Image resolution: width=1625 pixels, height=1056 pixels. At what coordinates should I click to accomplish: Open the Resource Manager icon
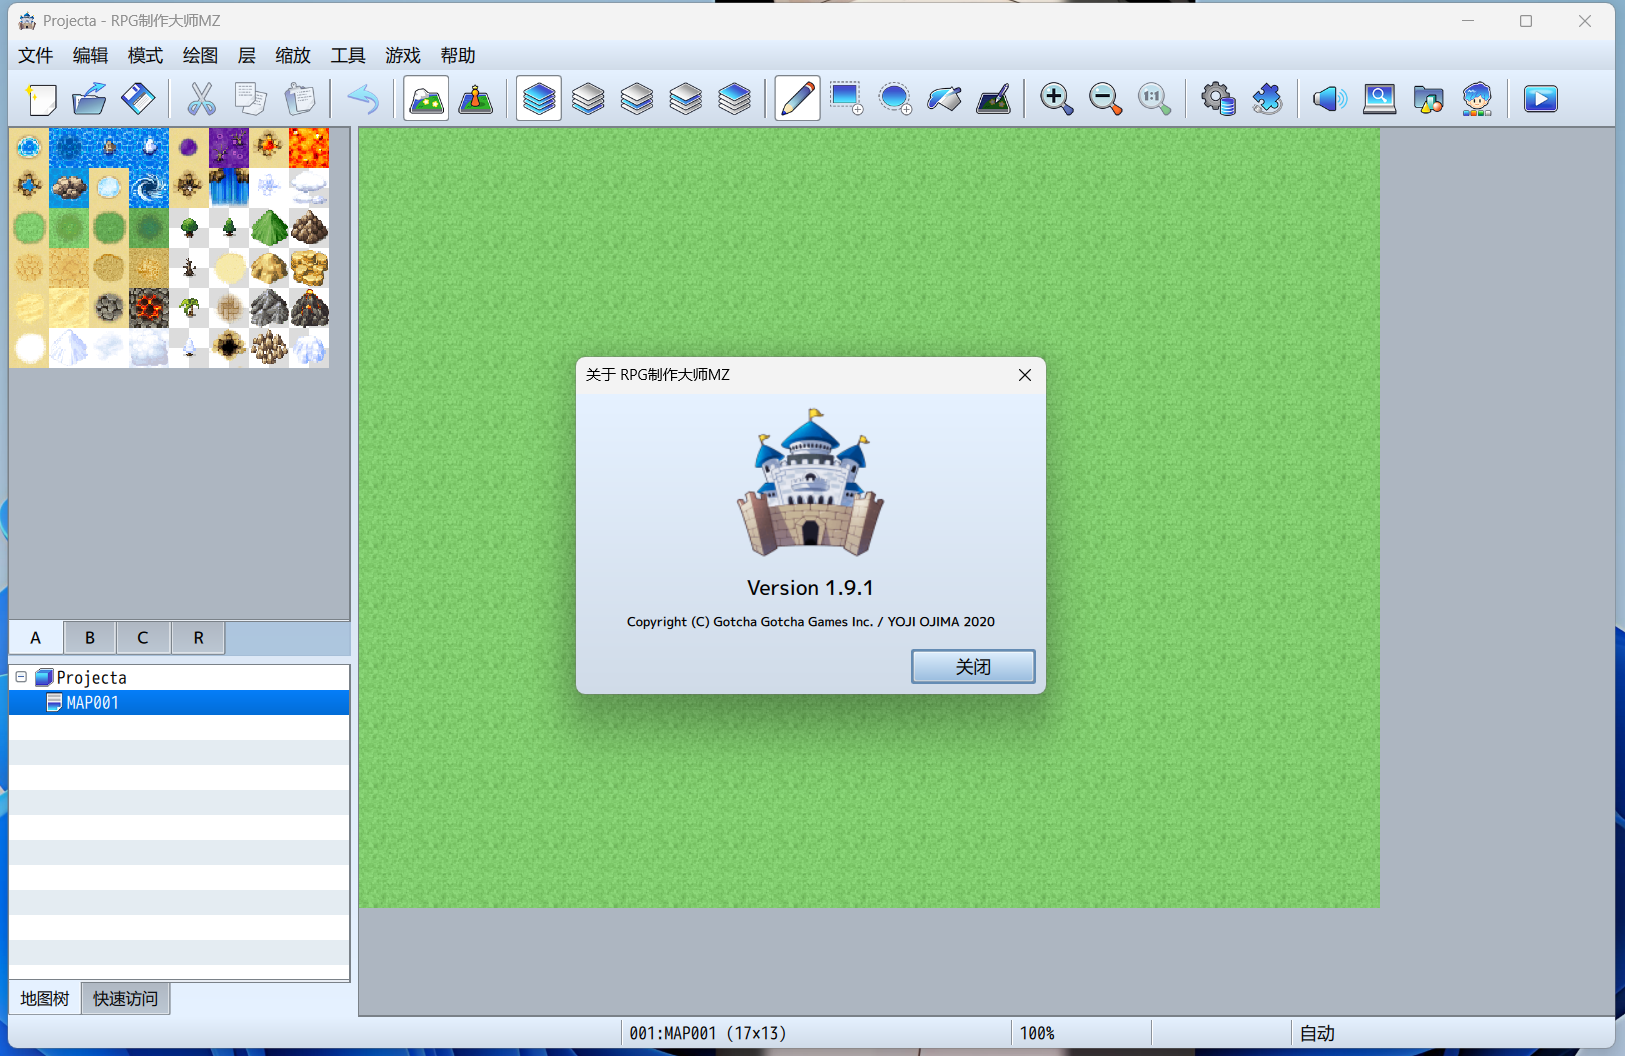pyautogui.click(x=1429, y=99)
